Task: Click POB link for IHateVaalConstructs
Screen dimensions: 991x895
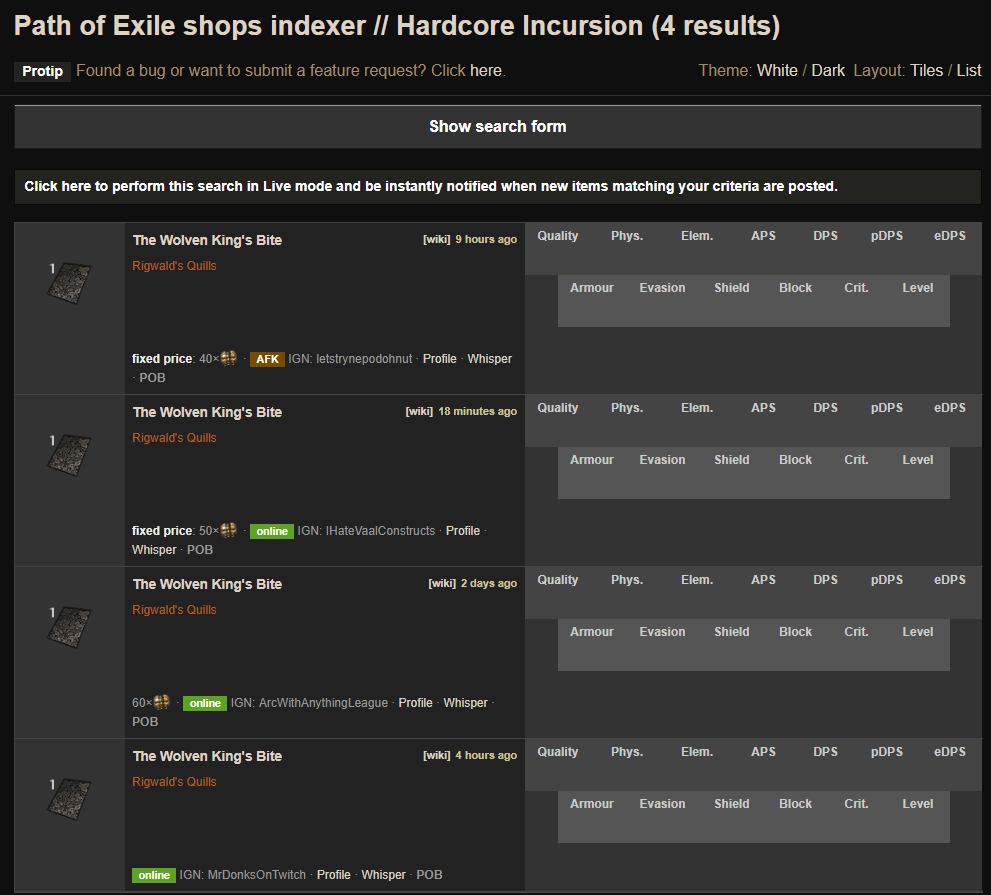Action: 200,549
